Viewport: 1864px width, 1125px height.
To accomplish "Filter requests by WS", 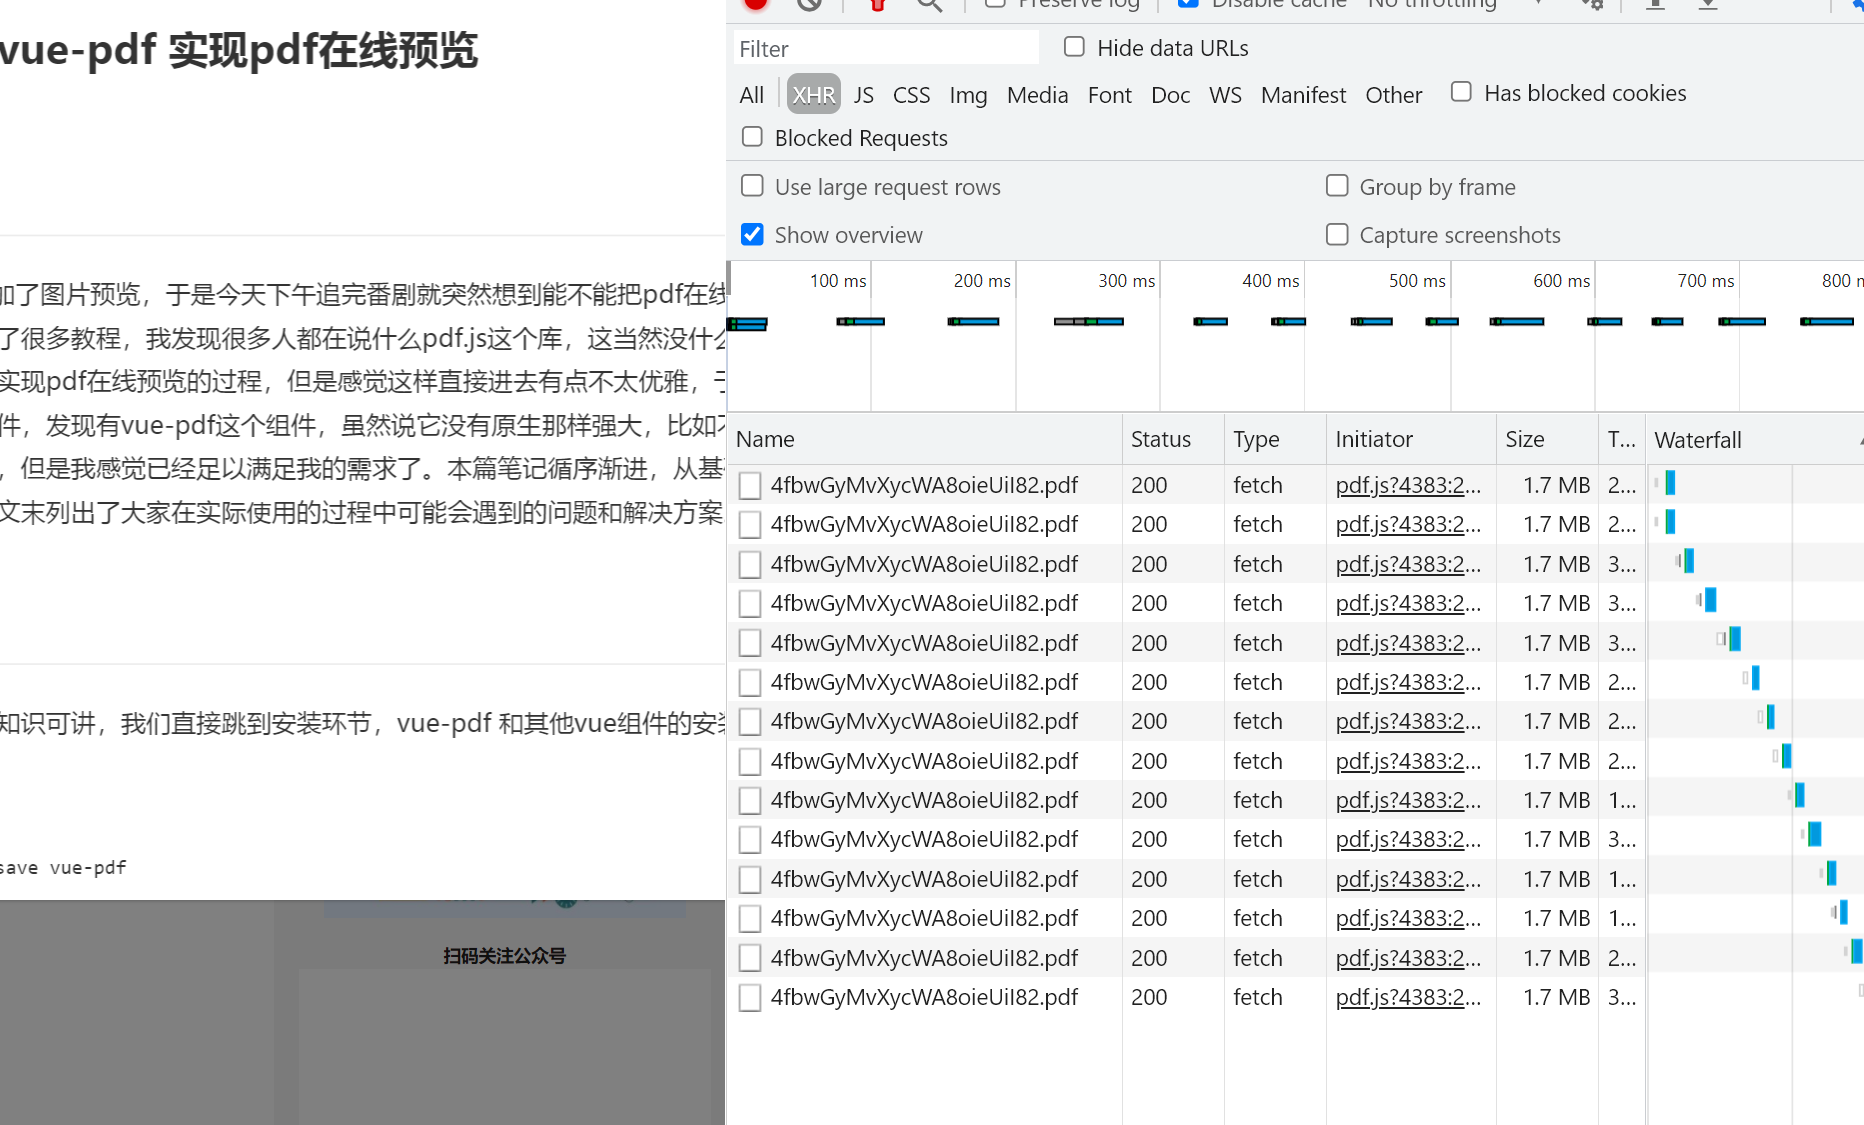I will click(1225, 95).
